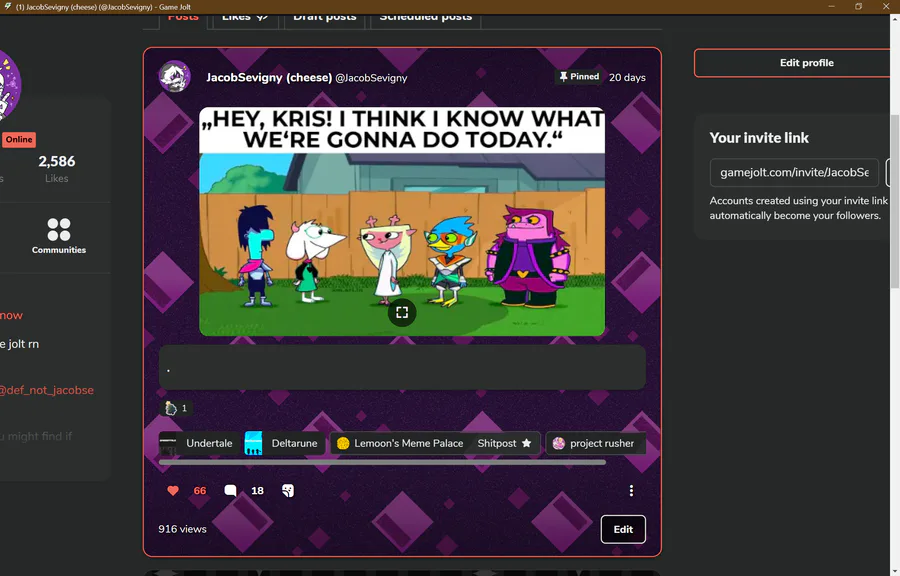Click the sticker reaction with count 1
Viewport: 900px width, 576px height.
click(176, 408)
